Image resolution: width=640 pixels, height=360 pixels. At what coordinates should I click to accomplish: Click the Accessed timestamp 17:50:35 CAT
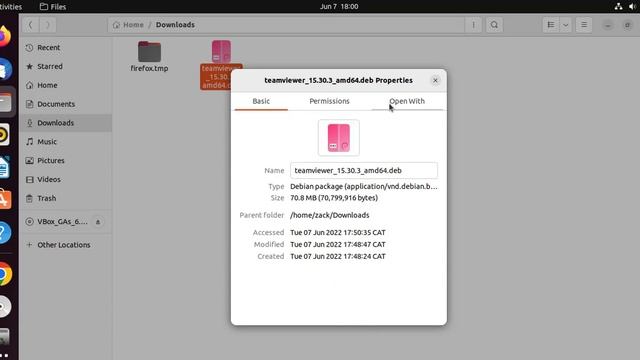click(338, 233)
